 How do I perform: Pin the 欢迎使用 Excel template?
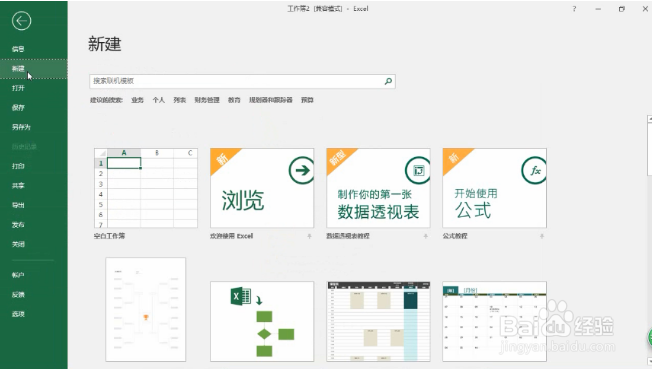click(309, 236)
